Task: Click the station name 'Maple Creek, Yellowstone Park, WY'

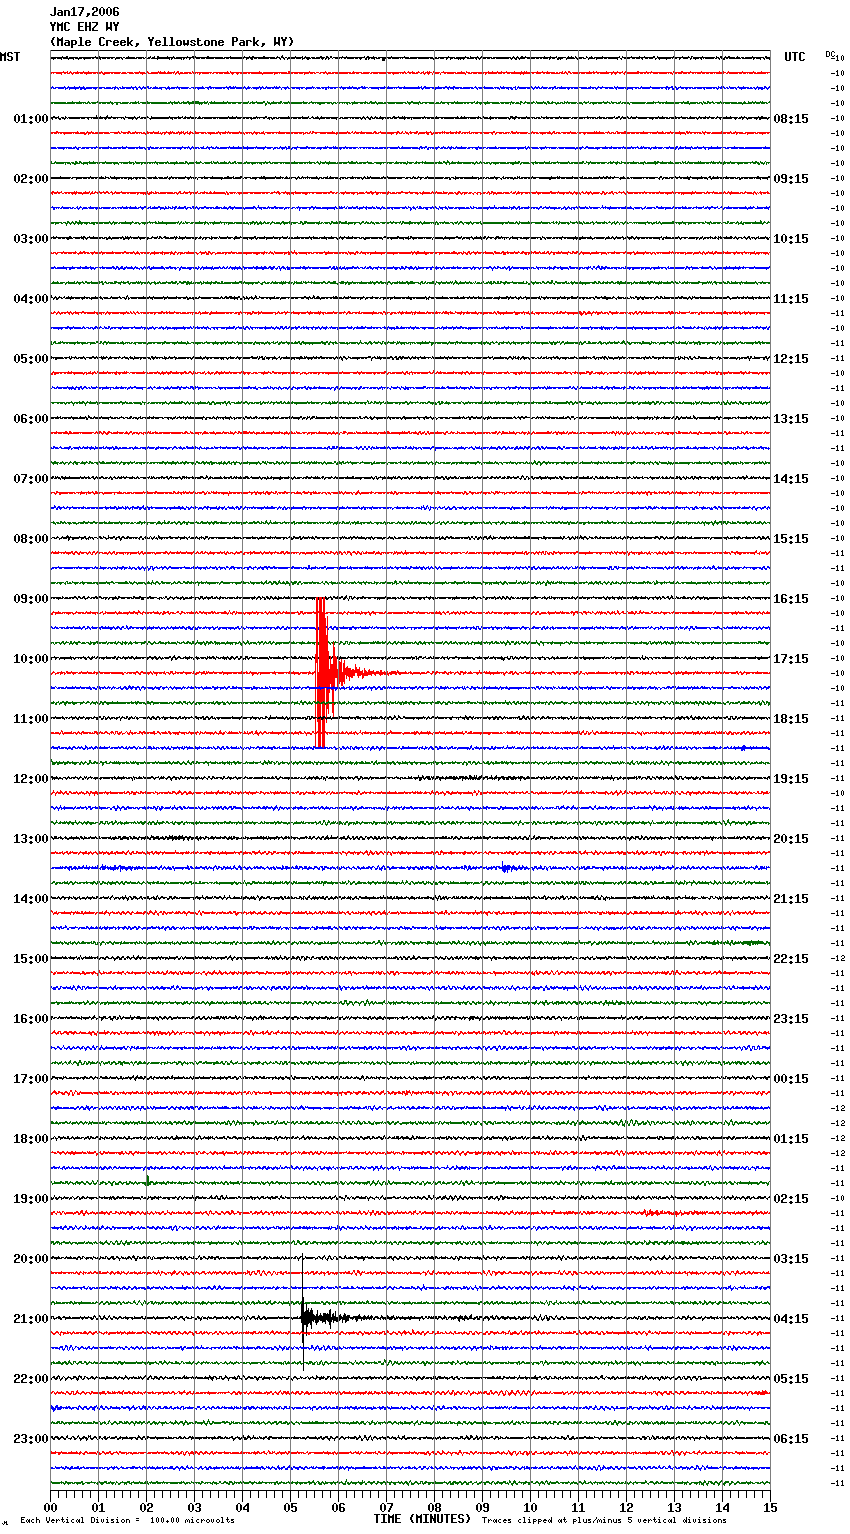Action: click(x=172, y=42)
